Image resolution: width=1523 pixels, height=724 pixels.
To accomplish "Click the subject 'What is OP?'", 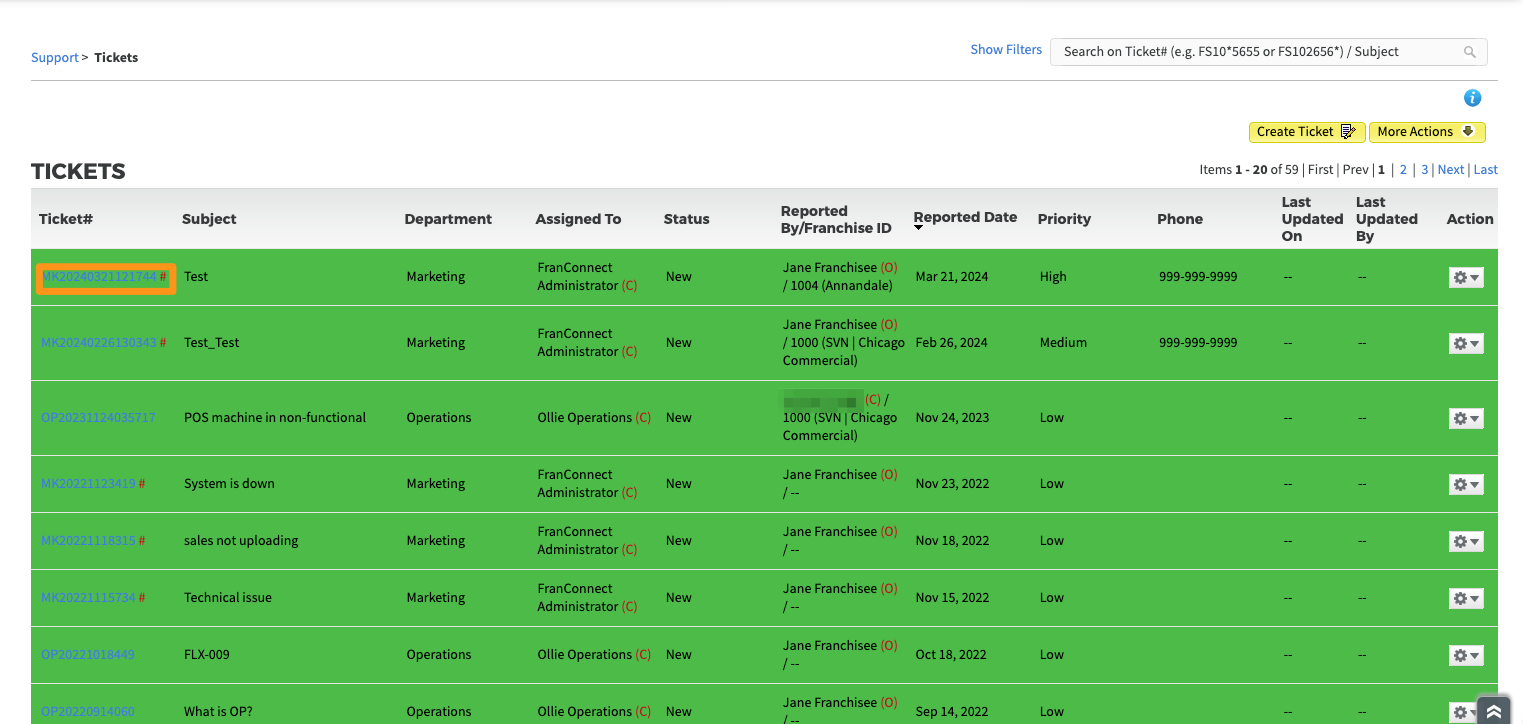I will [x=218, y=712].
